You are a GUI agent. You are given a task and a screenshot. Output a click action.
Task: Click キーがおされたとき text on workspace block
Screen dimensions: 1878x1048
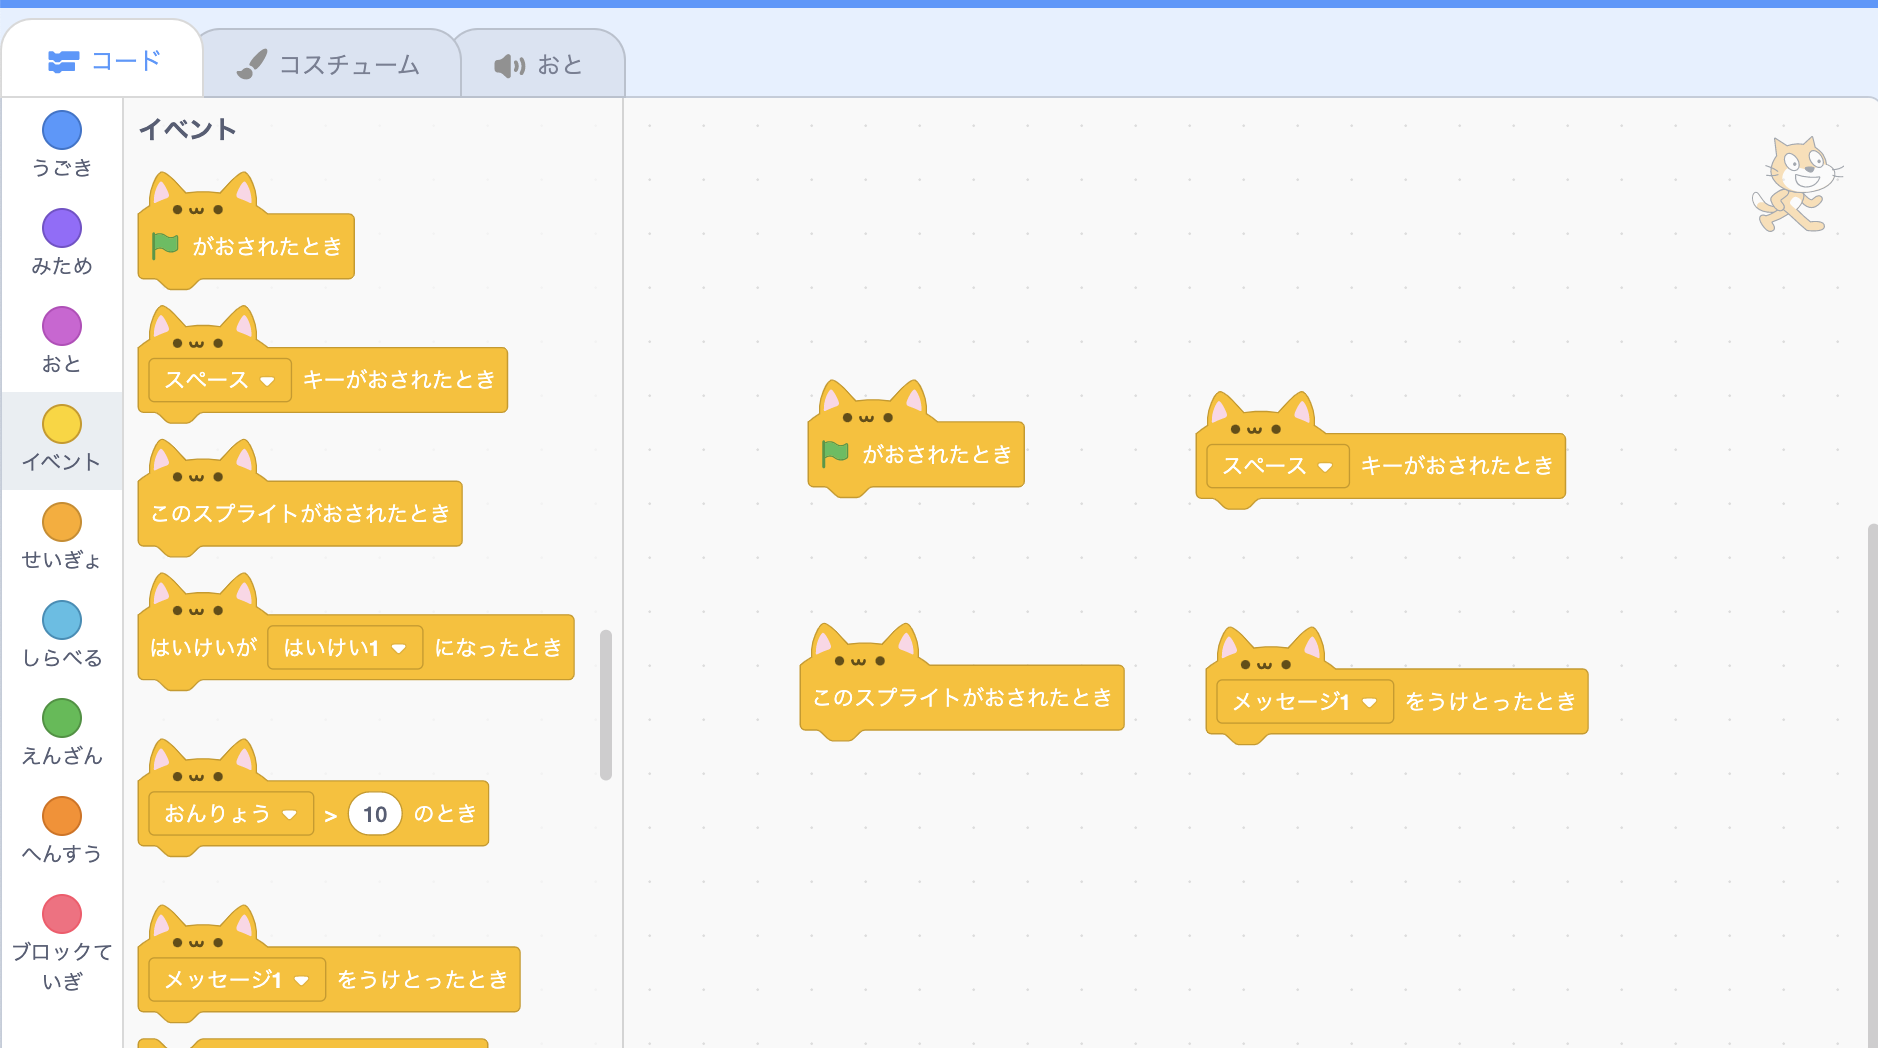[1457, 466]
